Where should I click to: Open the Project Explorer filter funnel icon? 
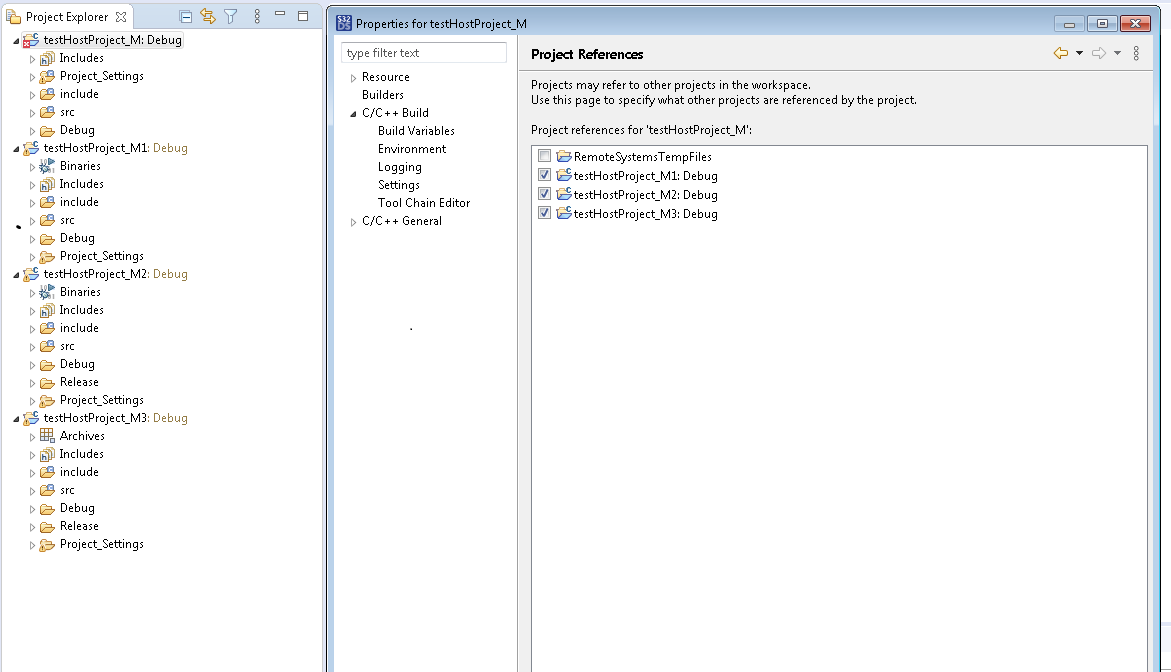pos(230,16)
